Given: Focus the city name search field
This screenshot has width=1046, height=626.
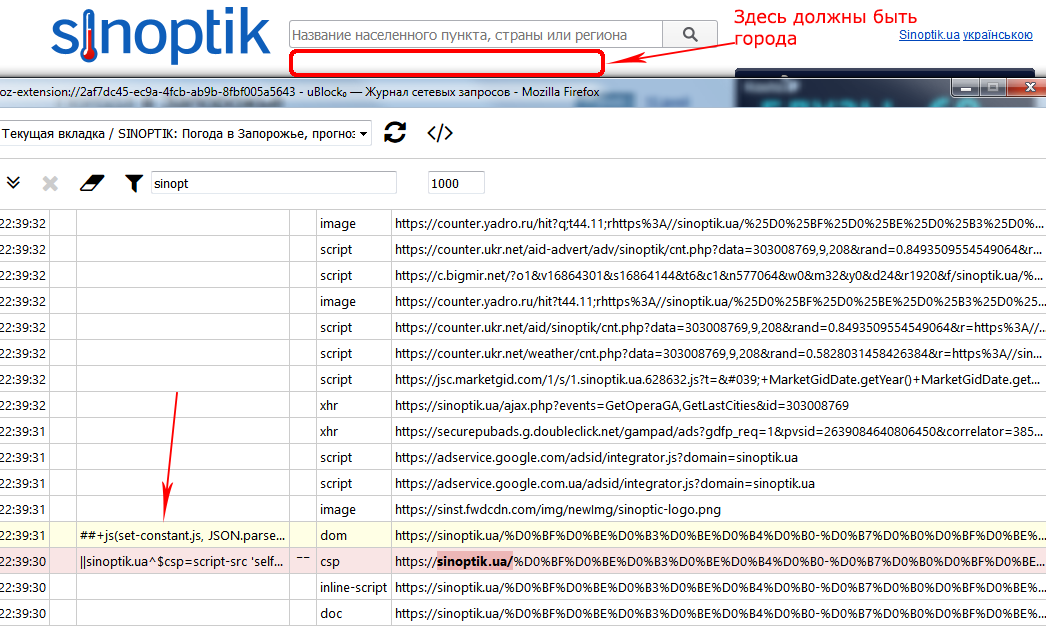Looking at the screenshot, I should 476,34.
